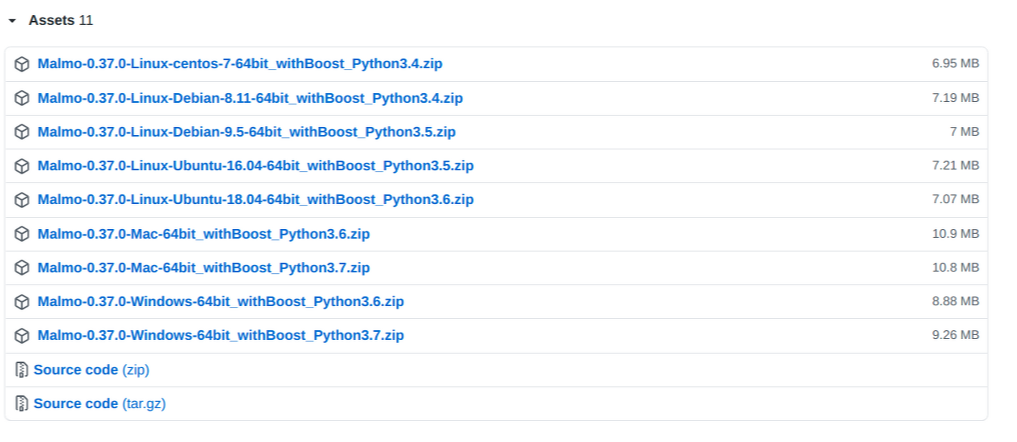Download Source code (tar.gz)
Screen dimensions: 1017x442
point(100,404)
